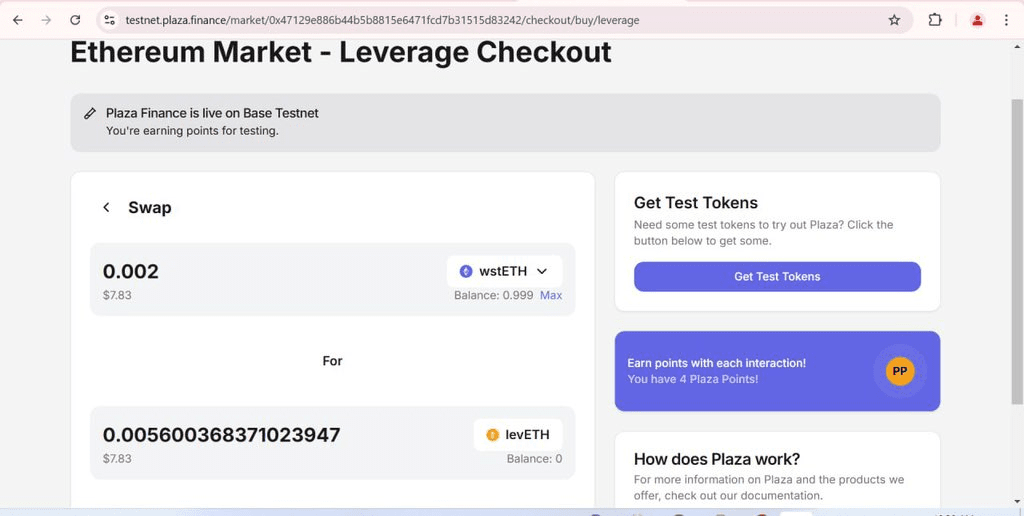Click the site info icon in address bar
The height and width of the screenshot is (516, 1024).
[x=110, y=20]
